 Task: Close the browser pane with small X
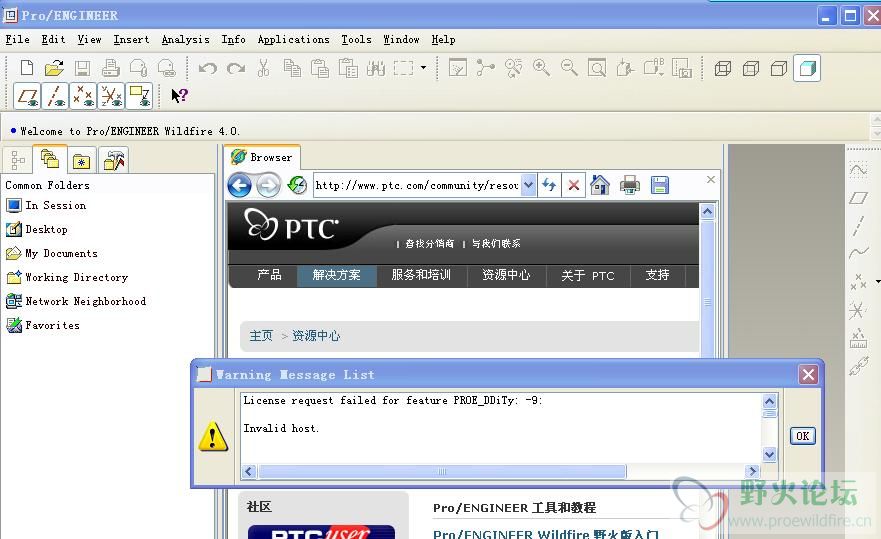click(711, 179)
